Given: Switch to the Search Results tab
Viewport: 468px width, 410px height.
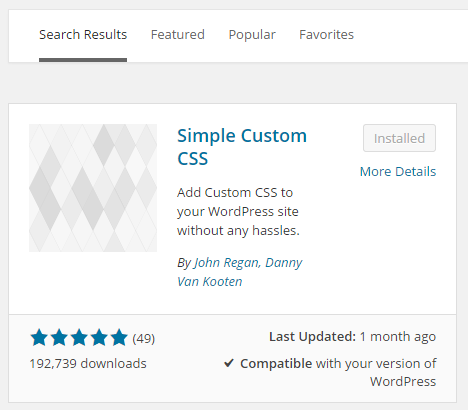Looking at the screenshot, I should tap(83, 35).
